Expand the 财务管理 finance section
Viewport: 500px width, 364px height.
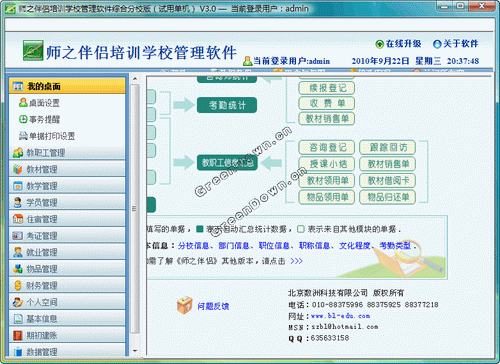(x=67, y=285)
